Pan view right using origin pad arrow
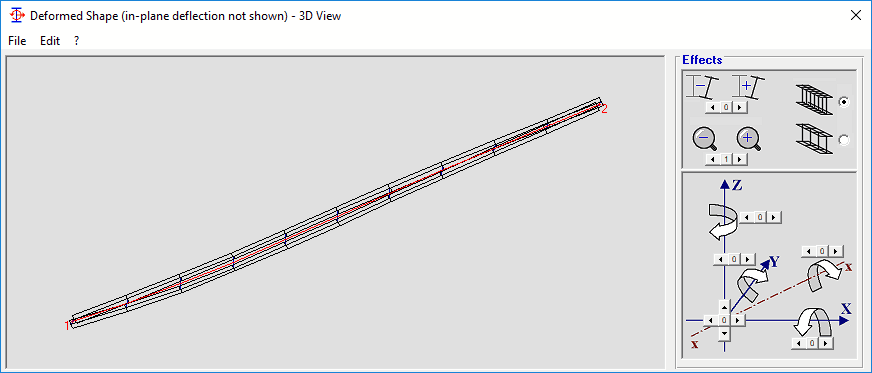This screenshot has width=872, height=373. pos(738,320)
